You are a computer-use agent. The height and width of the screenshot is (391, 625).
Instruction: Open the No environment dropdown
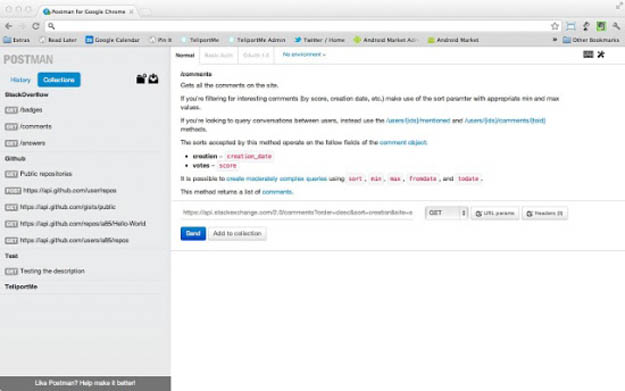[304, 54]
